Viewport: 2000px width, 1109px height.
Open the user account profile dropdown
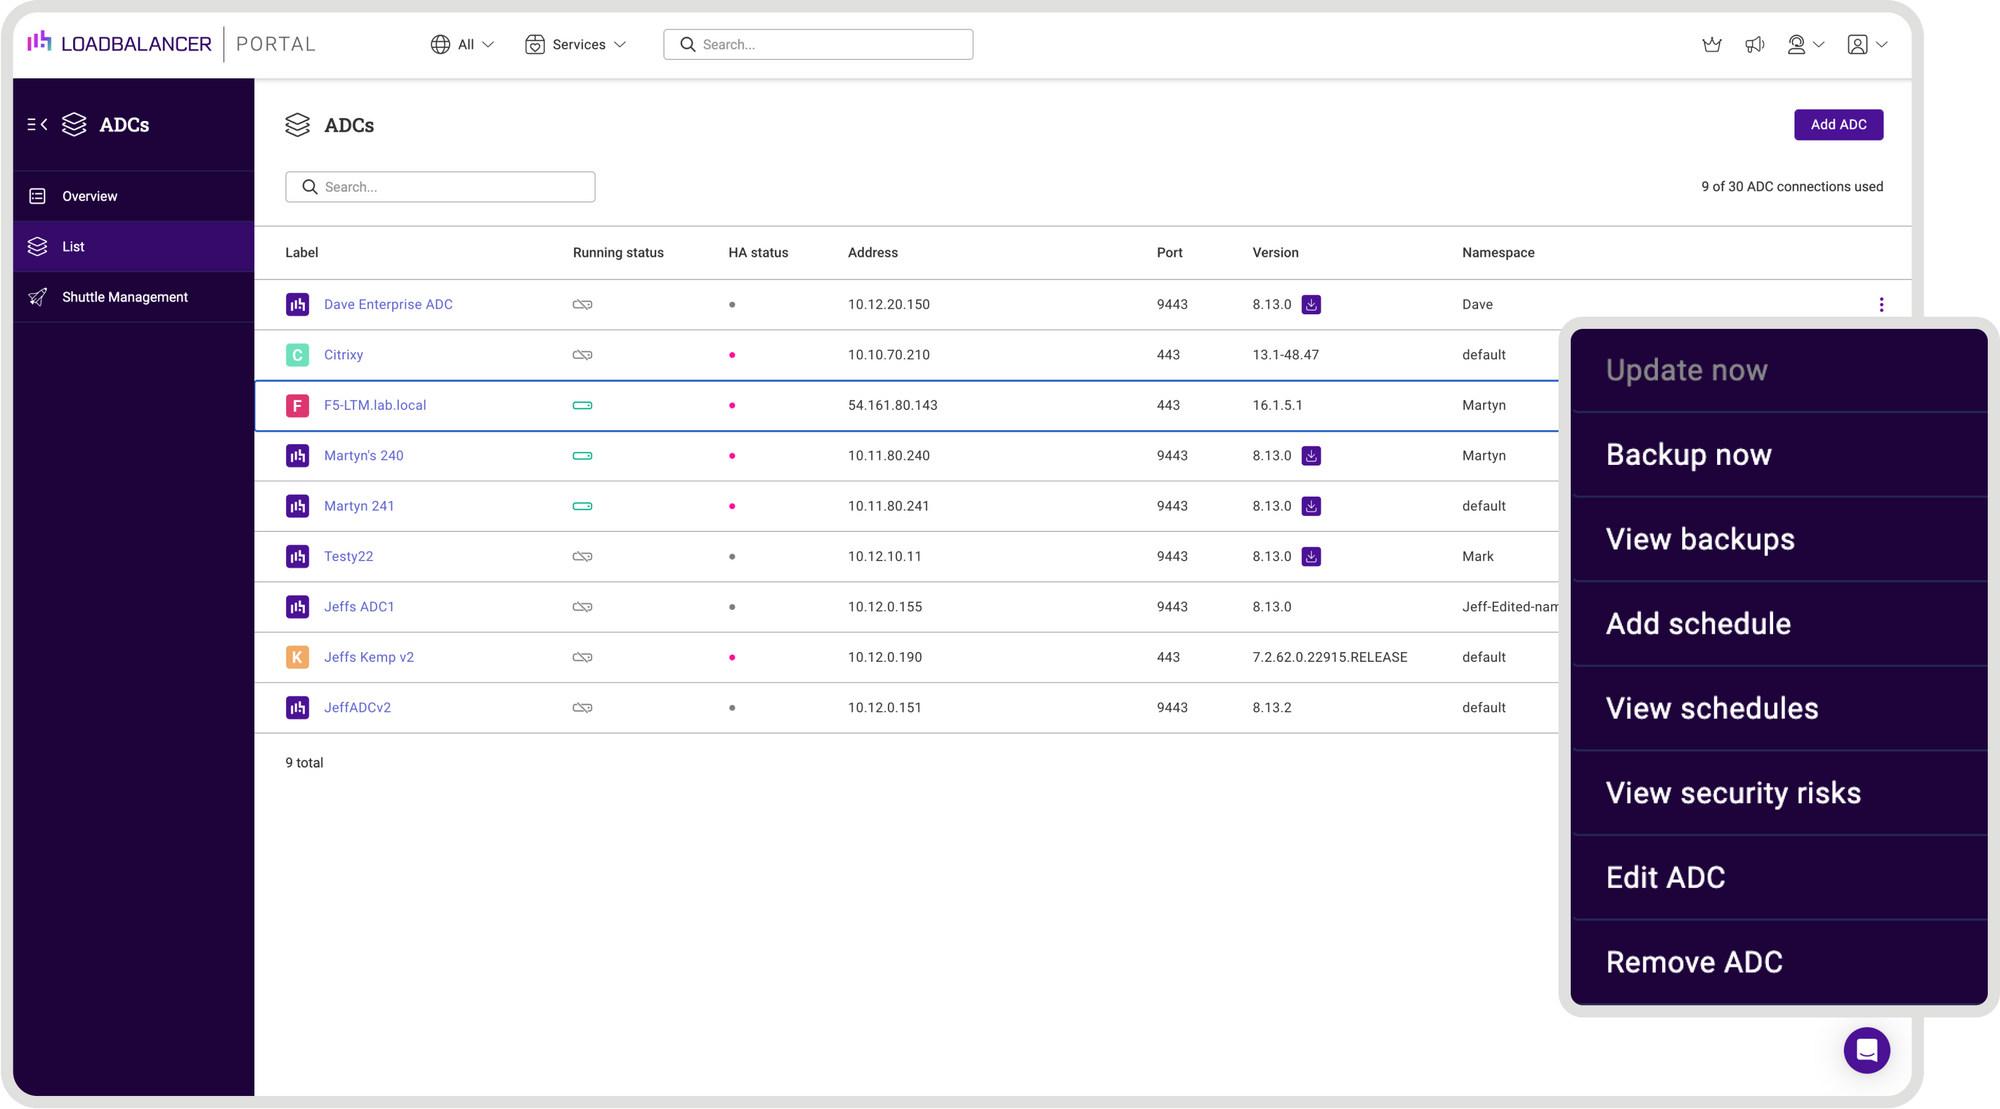point(1867,44)
